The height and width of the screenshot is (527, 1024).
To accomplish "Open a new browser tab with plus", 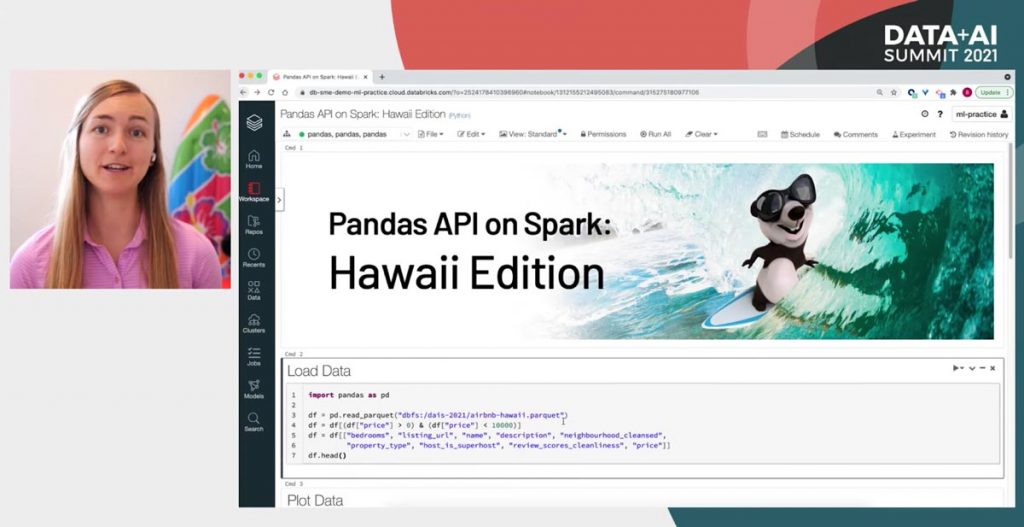I will (382, 76).
